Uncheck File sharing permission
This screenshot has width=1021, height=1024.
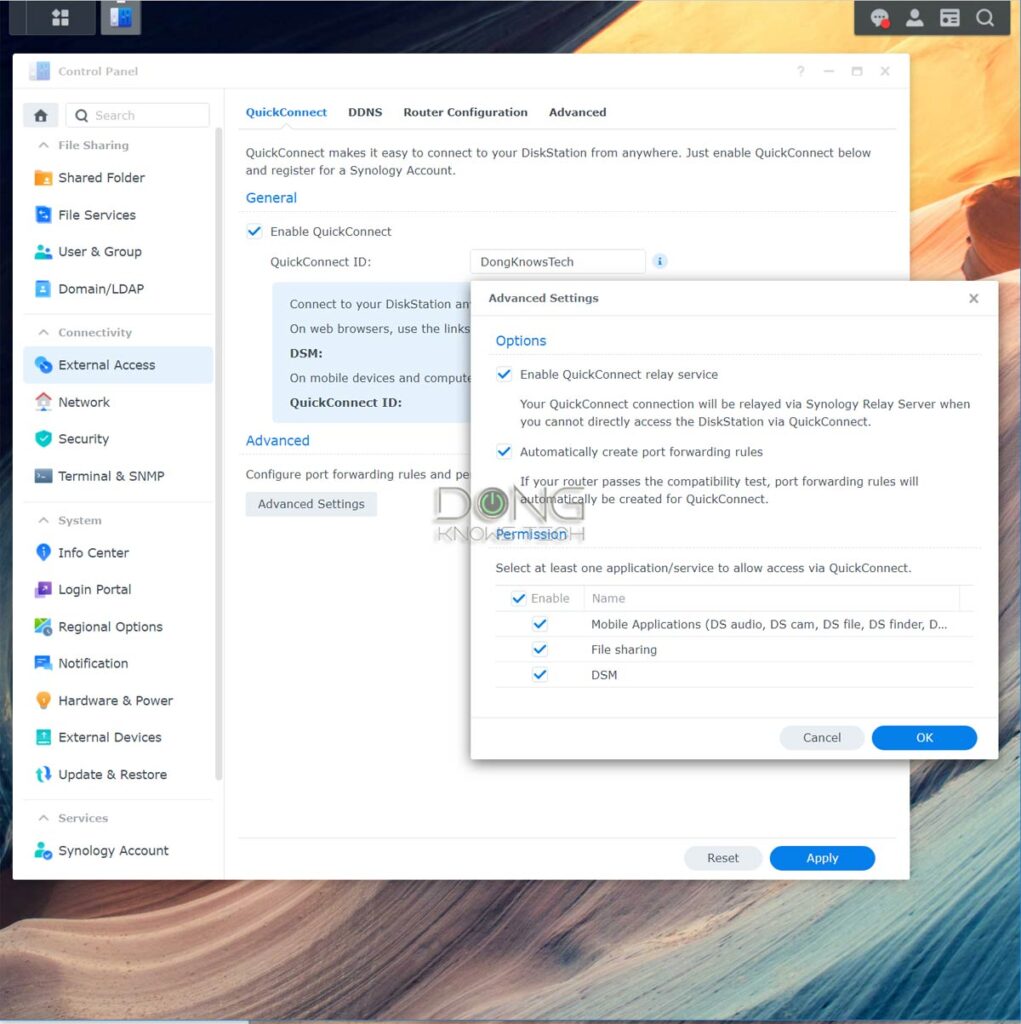[540, 650]
